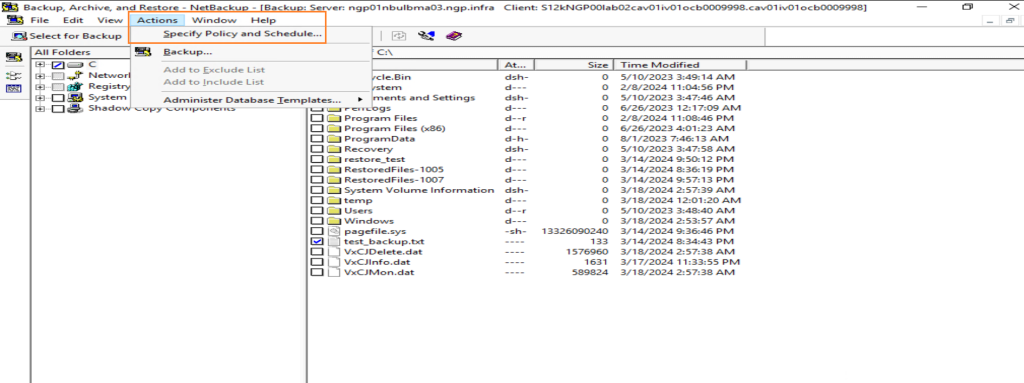Click the restore_test folder icon
Viewport: 1024px width, 383px height.
coord(334,159)
